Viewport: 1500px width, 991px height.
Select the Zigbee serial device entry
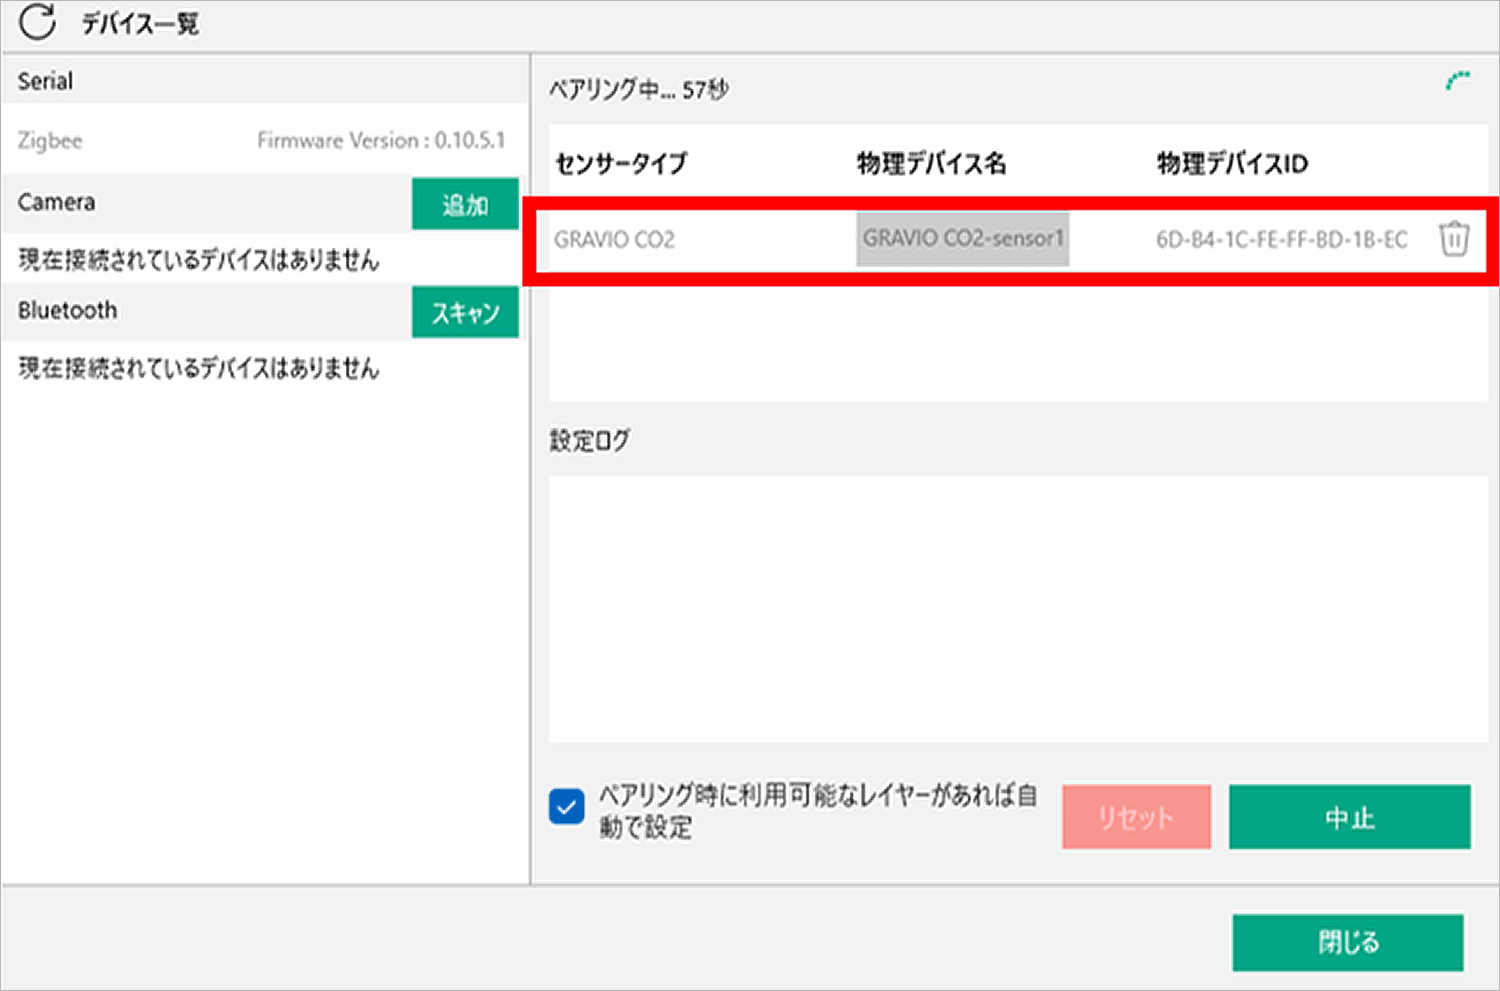click(x=264, y=140)
